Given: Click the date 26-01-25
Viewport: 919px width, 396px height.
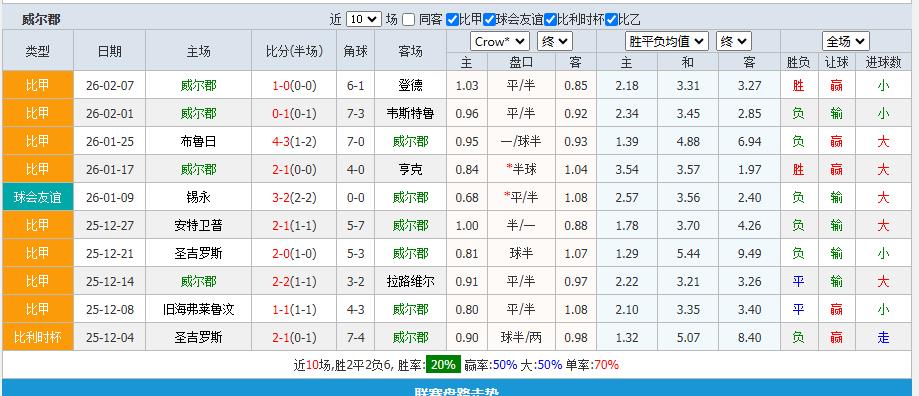Looking at the screenshot, I should [x=110, y=142].
